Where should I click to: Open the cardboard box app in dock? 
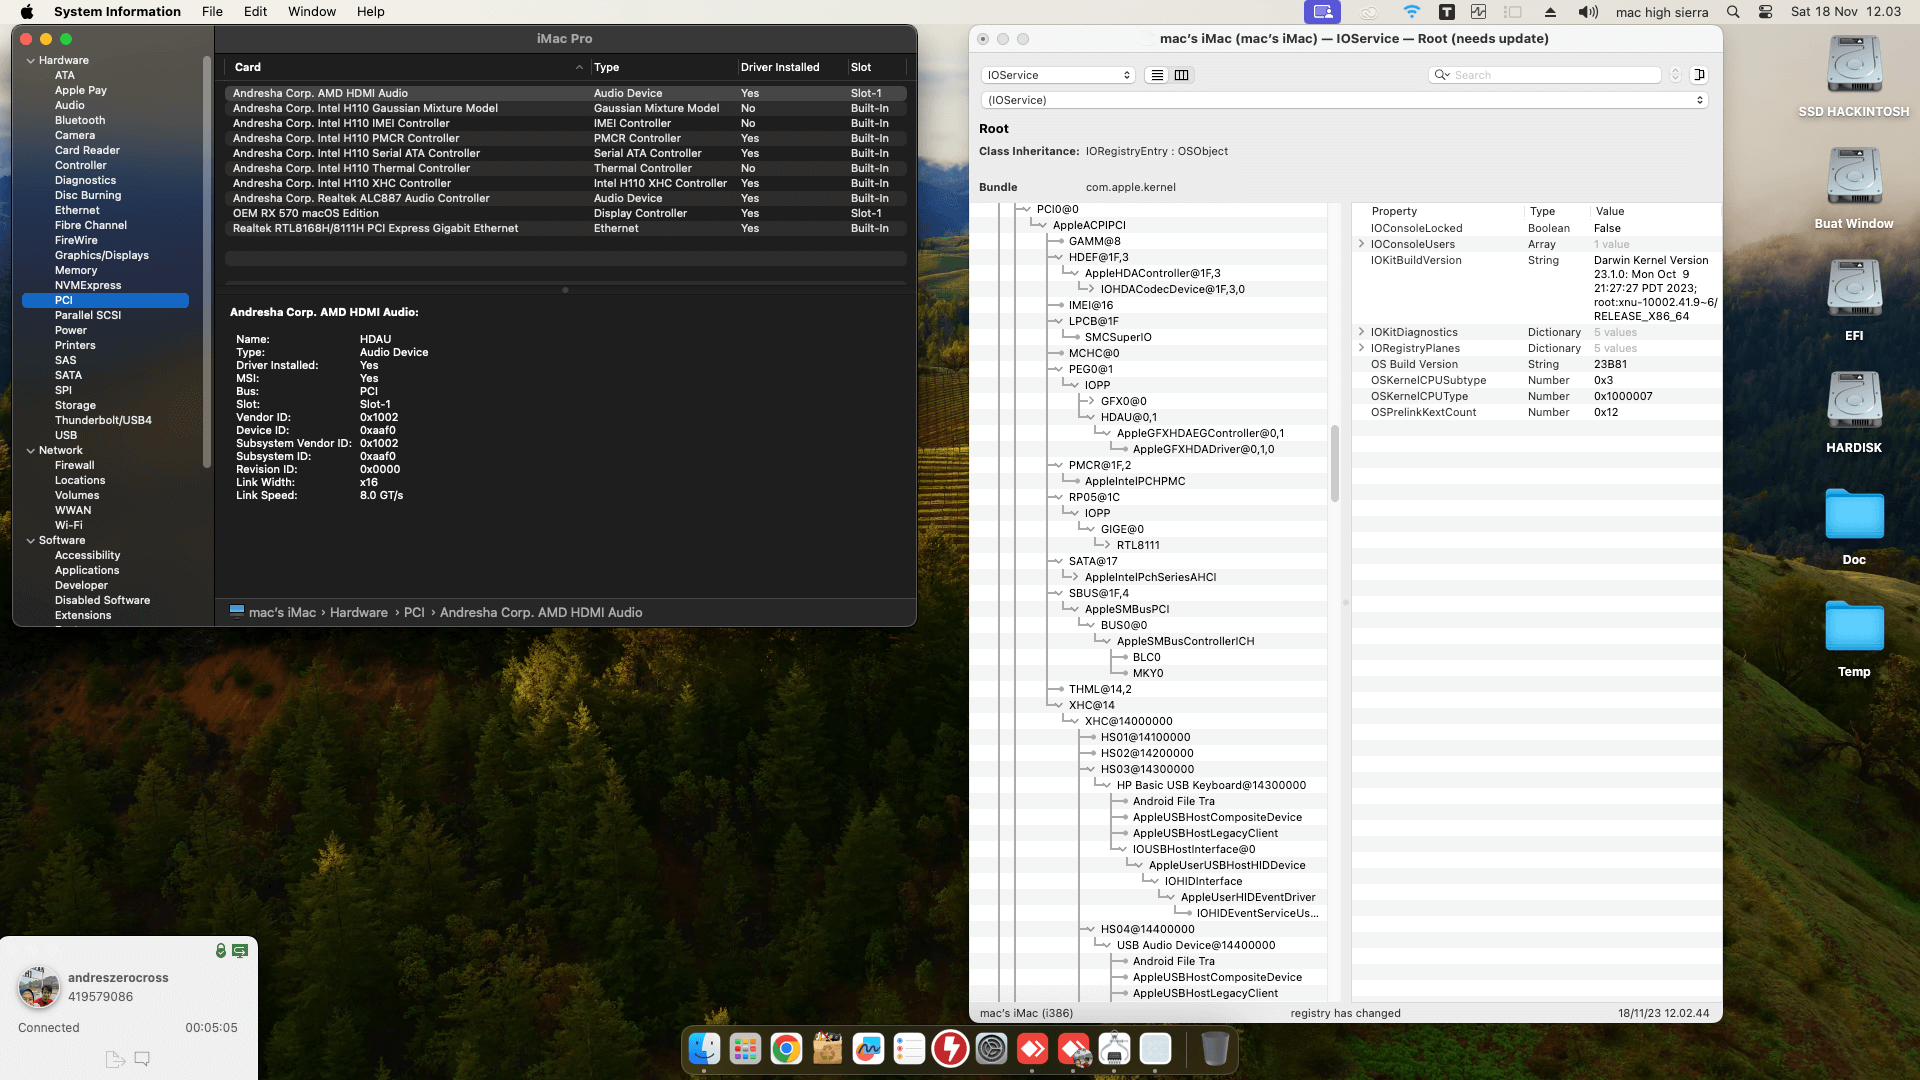click(828, 1048)
